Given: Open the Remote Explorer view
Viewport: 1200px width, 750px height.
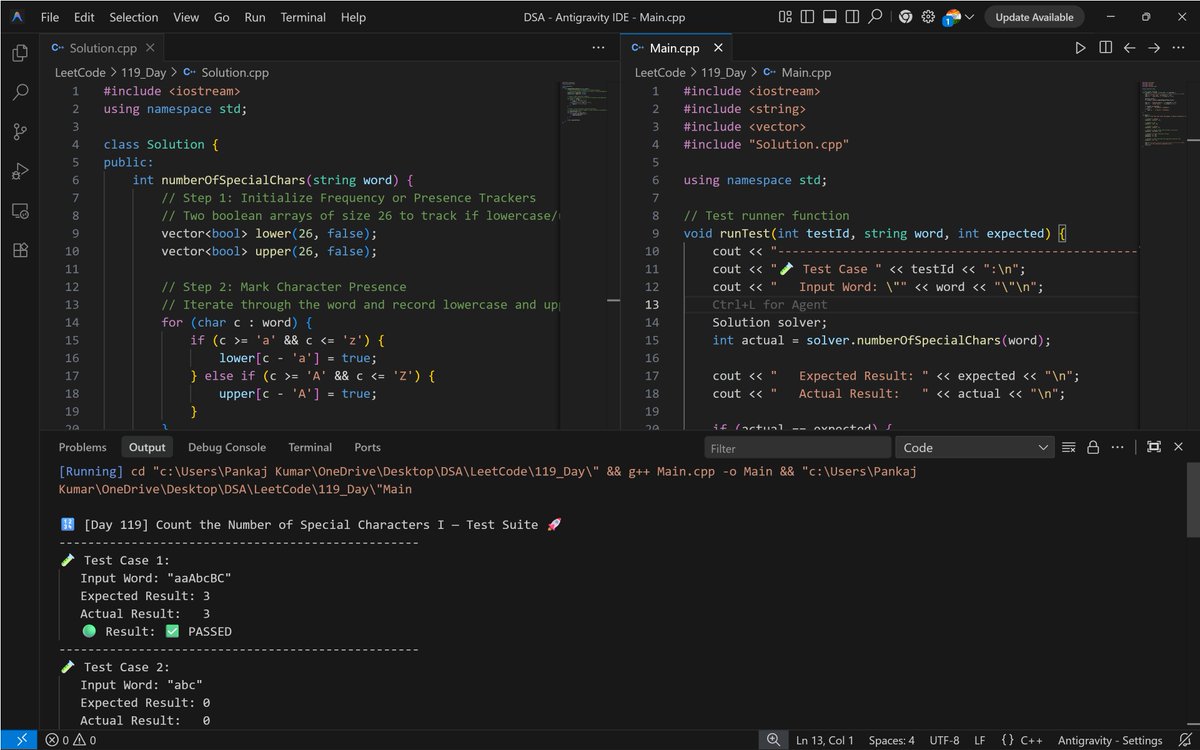Looking at the screenshot, I should pos(20,210).
